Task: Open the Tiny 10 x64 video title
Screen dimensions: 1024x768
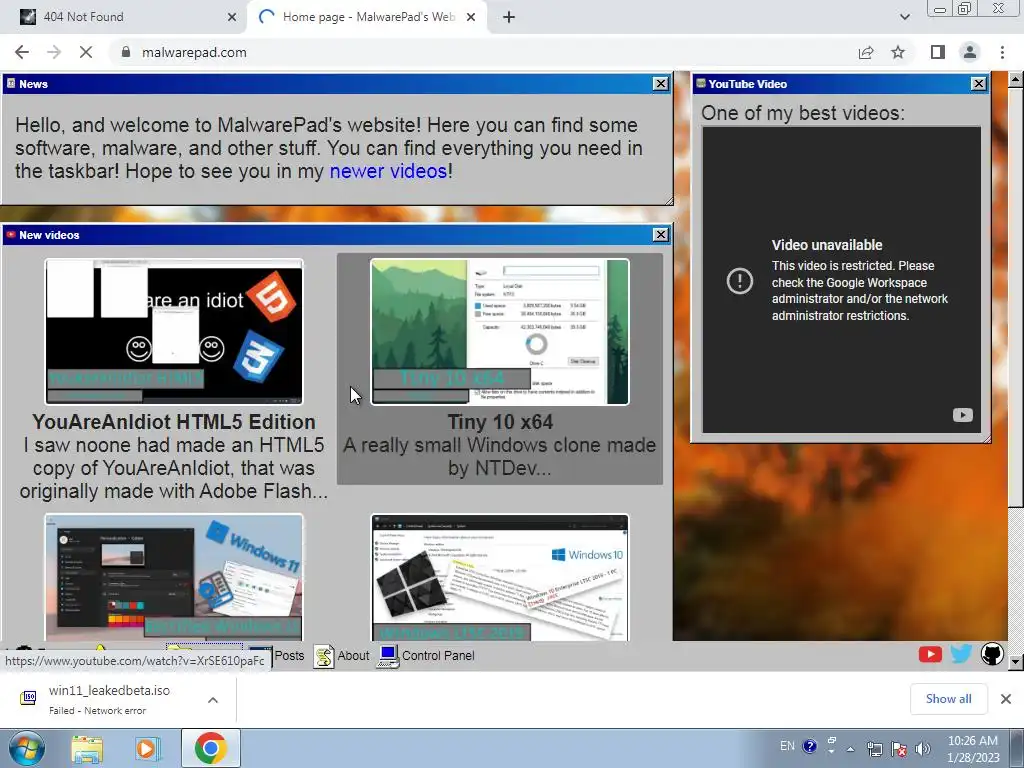Action: click(x=500, y=422)
